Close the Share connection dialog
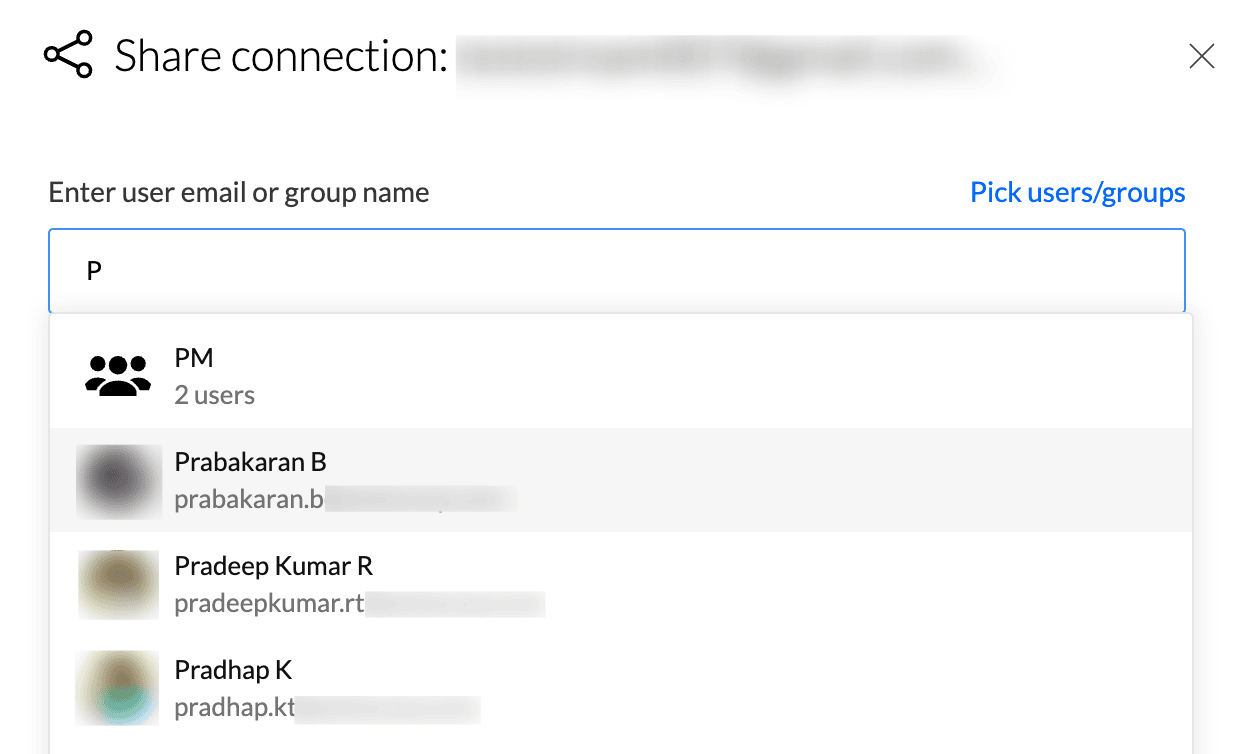 pyautogui.click(x=1201, y=57)
